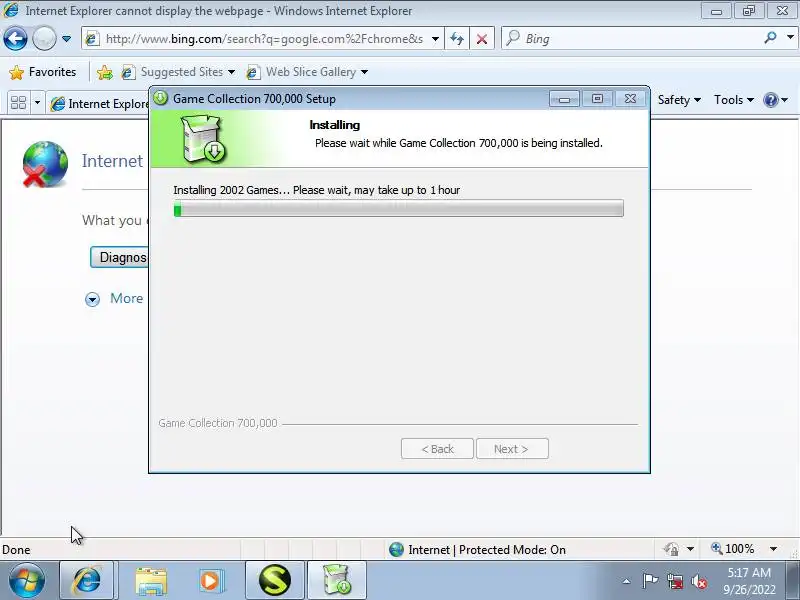Open the zoom level dropdown arrow
The height and width of the screenshot is (600, 800).
click(x=773, y=549)
